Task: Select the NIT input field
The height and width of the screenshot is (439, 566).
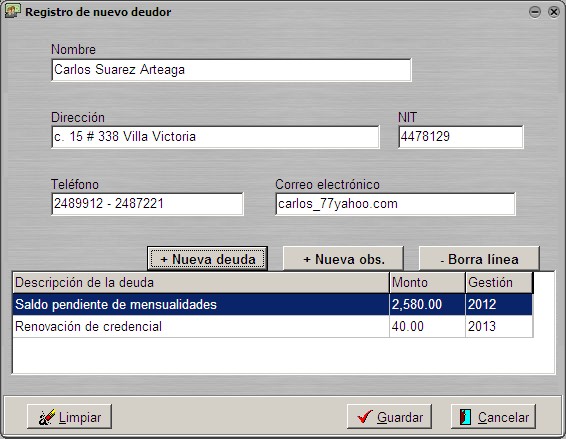Action: (461, 137)
